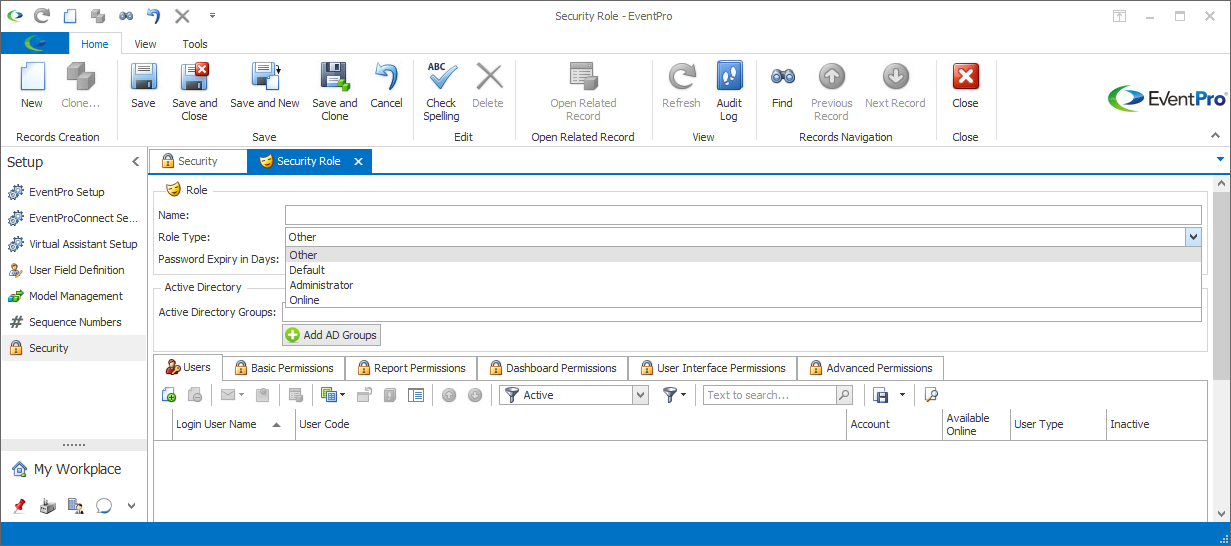The height and width of the screenshot is (546, 1231).
Task: Click the preview magnifier icon in Users toolbar
Action: click(931, 395)
